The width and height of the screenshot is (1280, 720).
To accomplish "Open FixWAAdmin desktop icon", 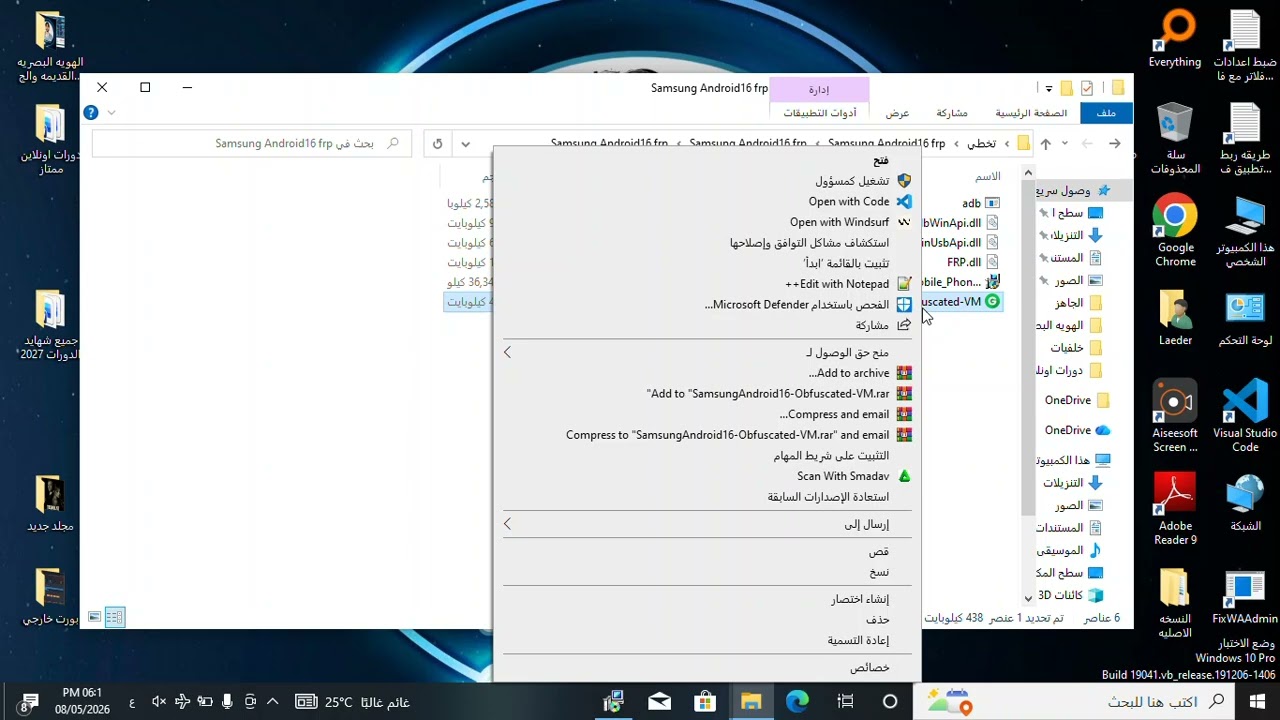I will point(1245,598).
